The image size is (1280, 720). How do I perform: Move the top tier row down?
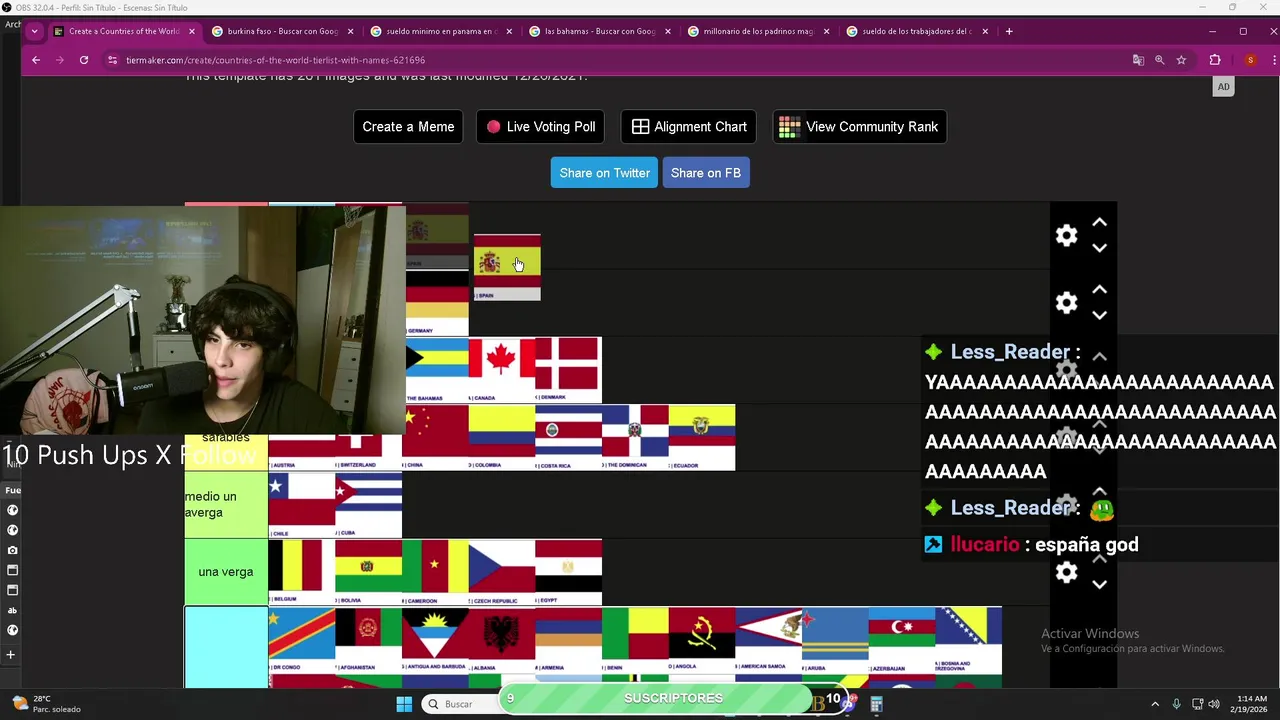[1100, 248]
